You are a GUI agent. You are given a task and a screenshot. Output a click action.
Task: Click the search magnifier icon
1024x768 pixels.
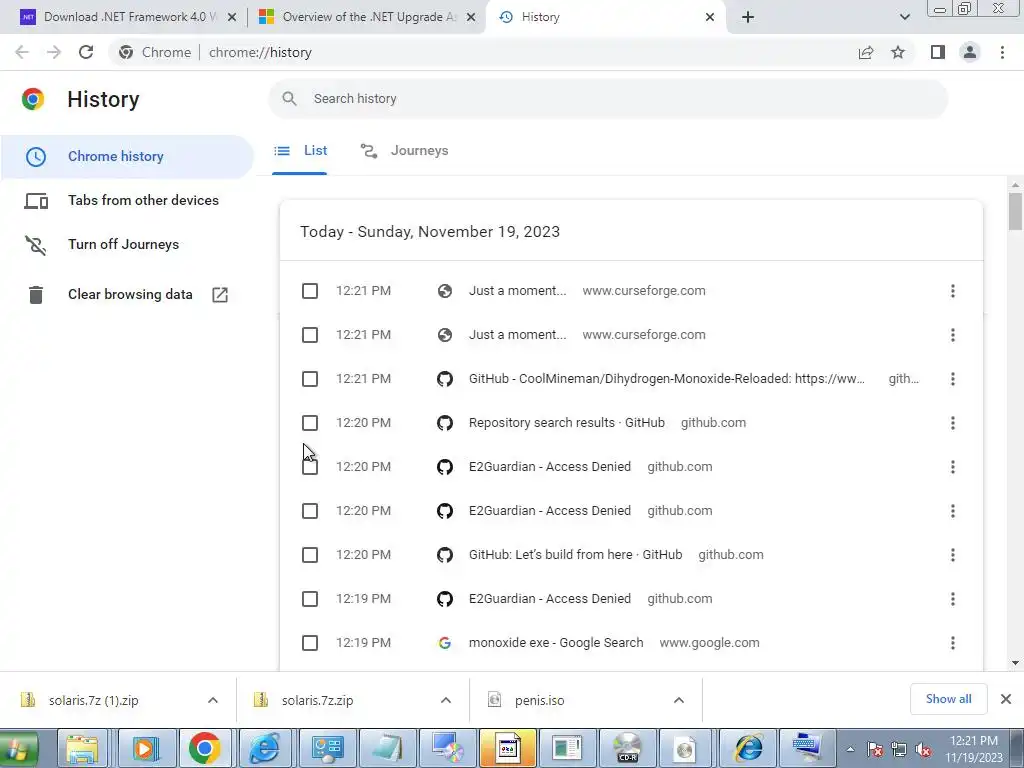(289, 99)
